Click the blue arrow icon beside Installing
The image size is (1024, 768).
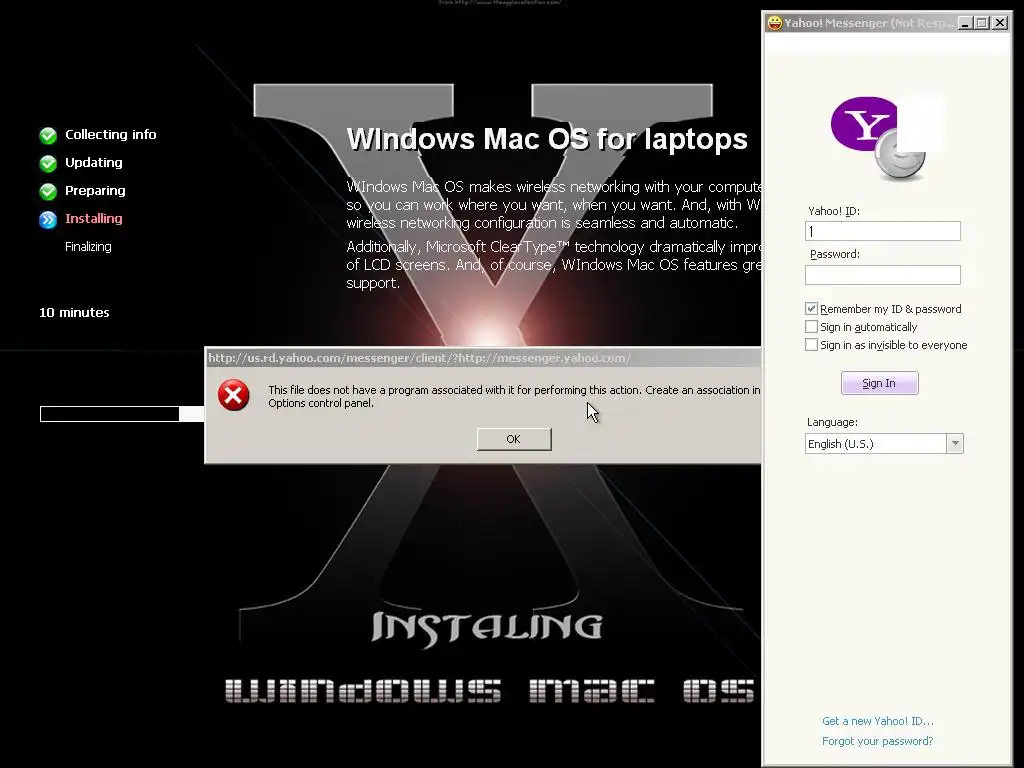pos(48,219)
